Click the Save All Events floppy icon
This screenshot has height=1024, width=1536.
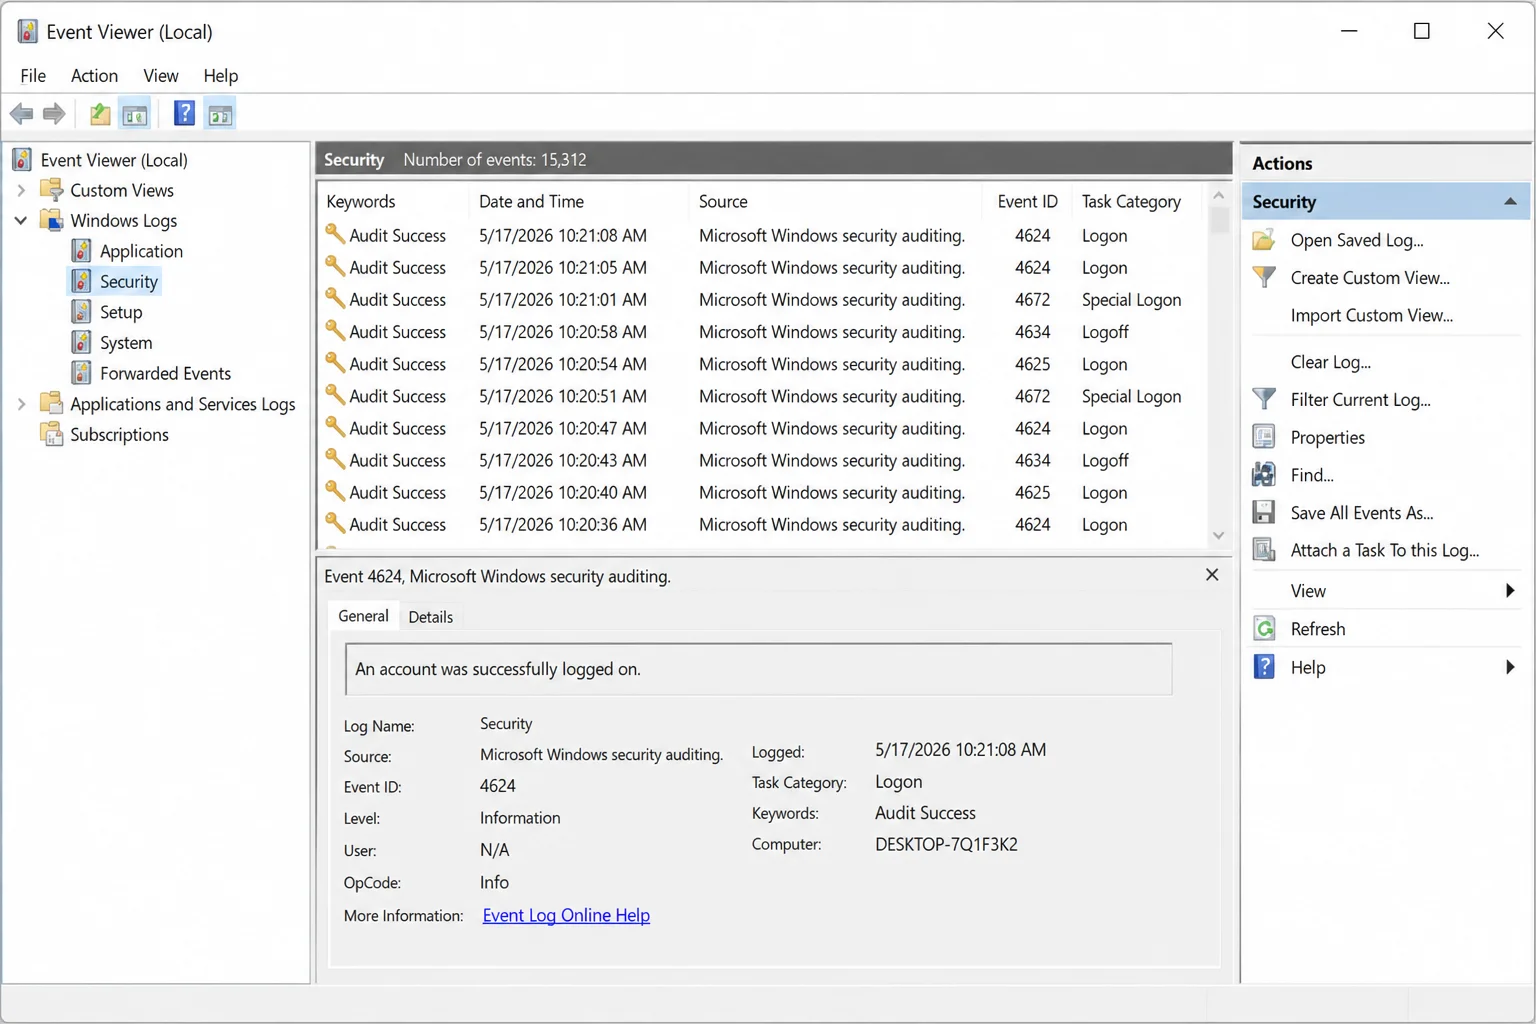point(1264,512)
